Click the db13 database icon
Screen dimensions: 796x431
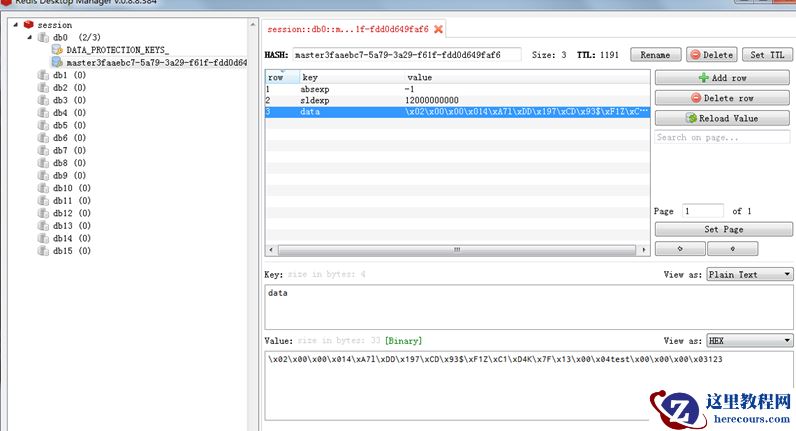click(x=43, y=225)
